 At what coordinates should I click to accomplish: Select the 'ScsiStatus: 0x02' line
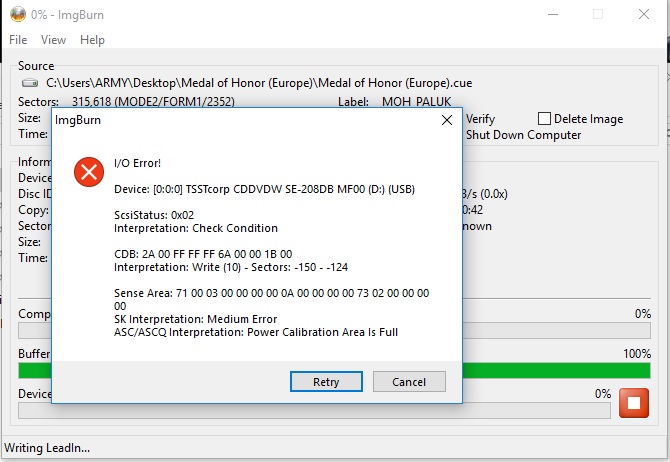coord(154,215)
